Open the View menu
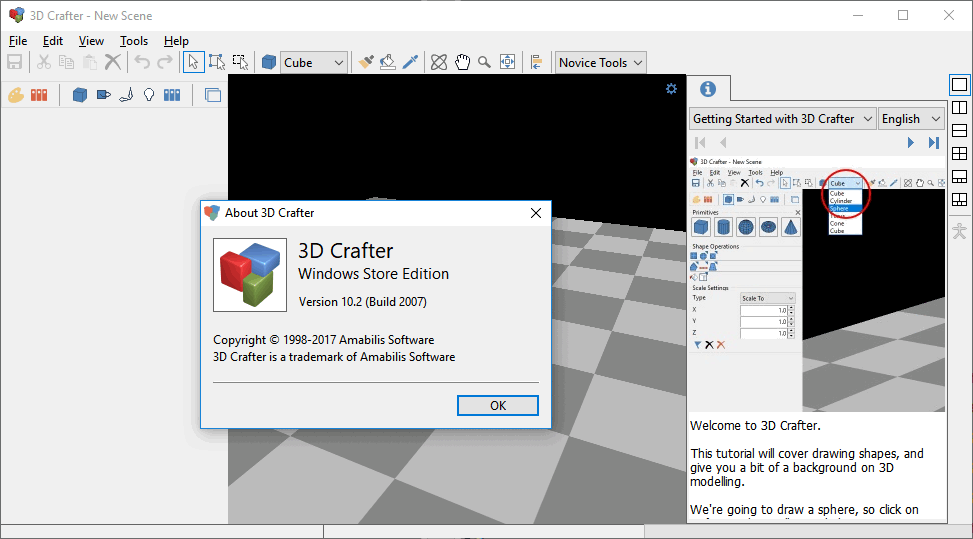The height and width of the screenshot is (539, 973). tap(91, 41)
